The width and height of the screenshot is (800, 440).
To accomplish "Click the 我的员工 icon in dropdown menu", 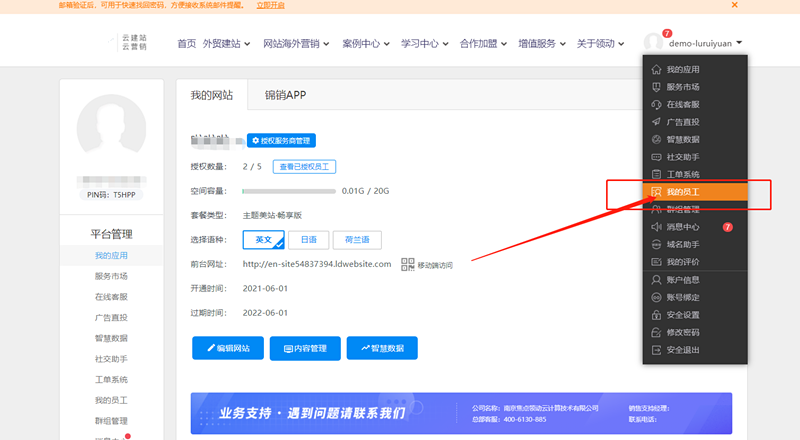I will (x=656, y=191).
